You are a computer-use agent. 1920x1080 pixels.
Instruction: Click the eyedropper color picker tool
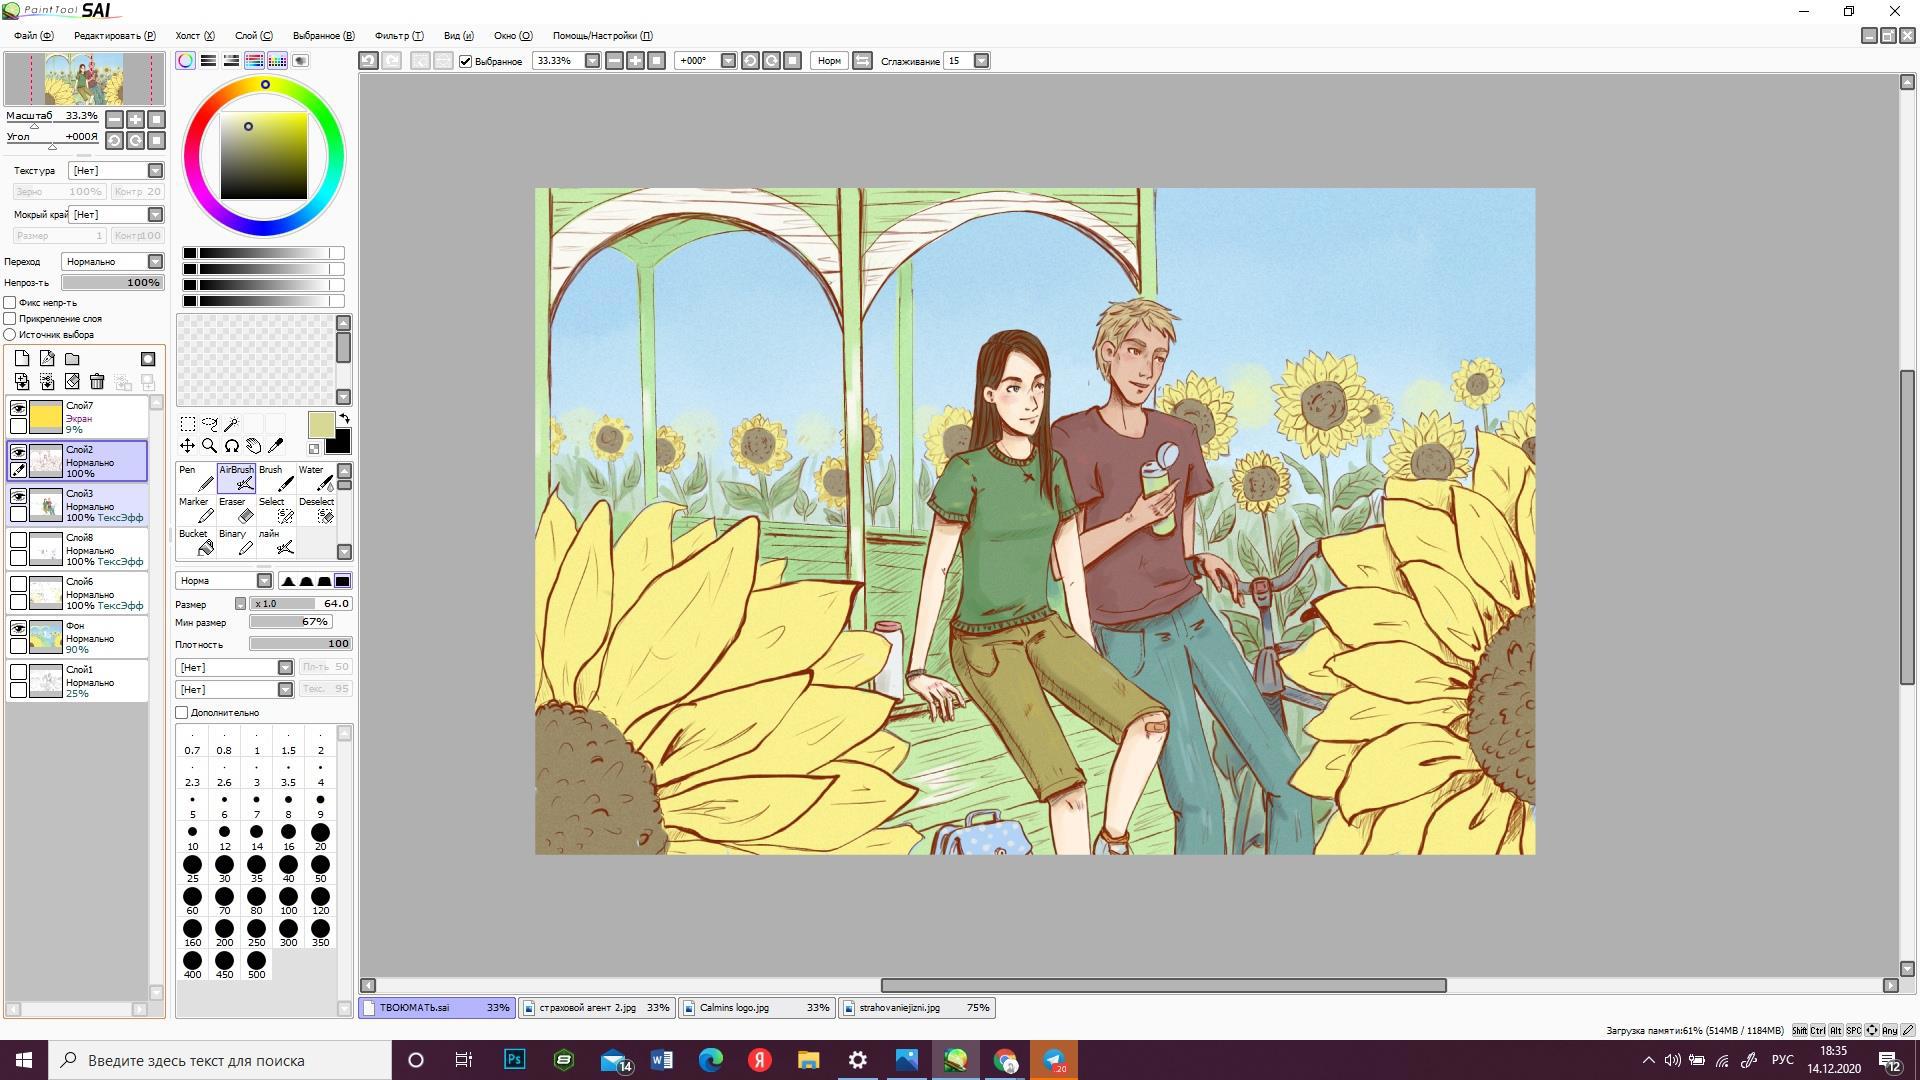point(276,446)
